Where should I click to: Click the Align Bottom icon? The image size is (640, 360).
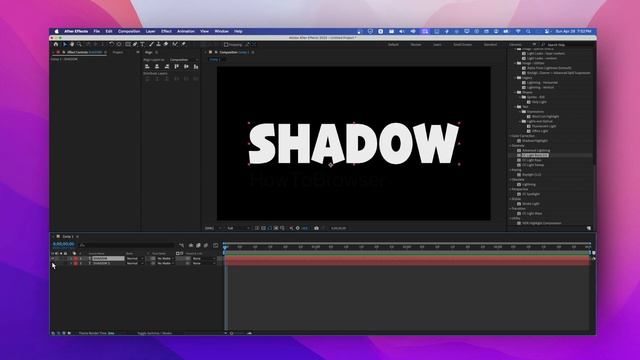[x=196, y=66]
